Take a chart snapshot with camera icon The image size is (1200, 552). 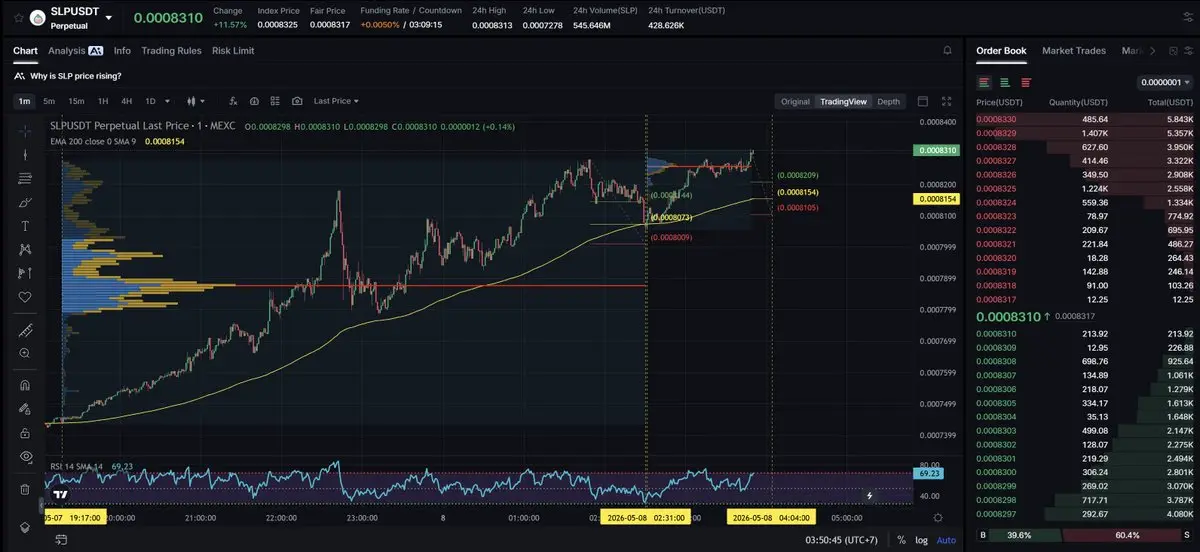tap(298, 101)
